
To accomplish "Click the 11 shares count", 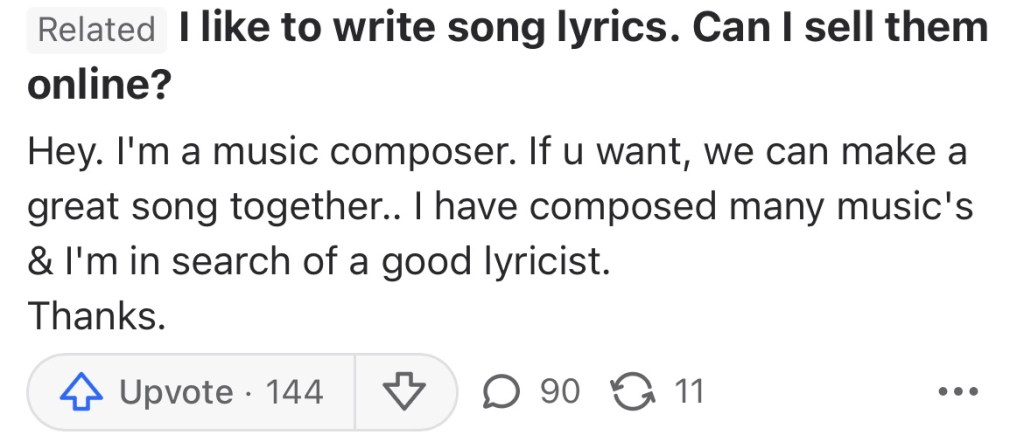I will pos(688,392).
